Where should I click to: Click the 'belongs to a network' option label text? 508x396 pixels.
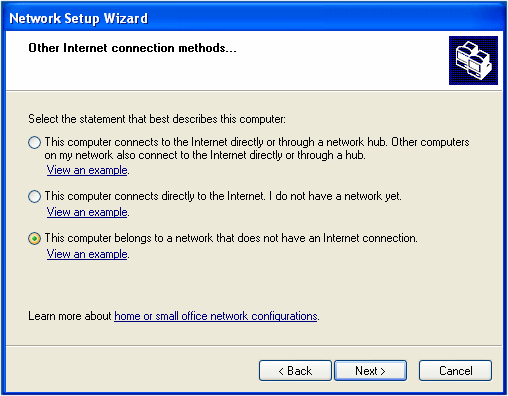231,238
